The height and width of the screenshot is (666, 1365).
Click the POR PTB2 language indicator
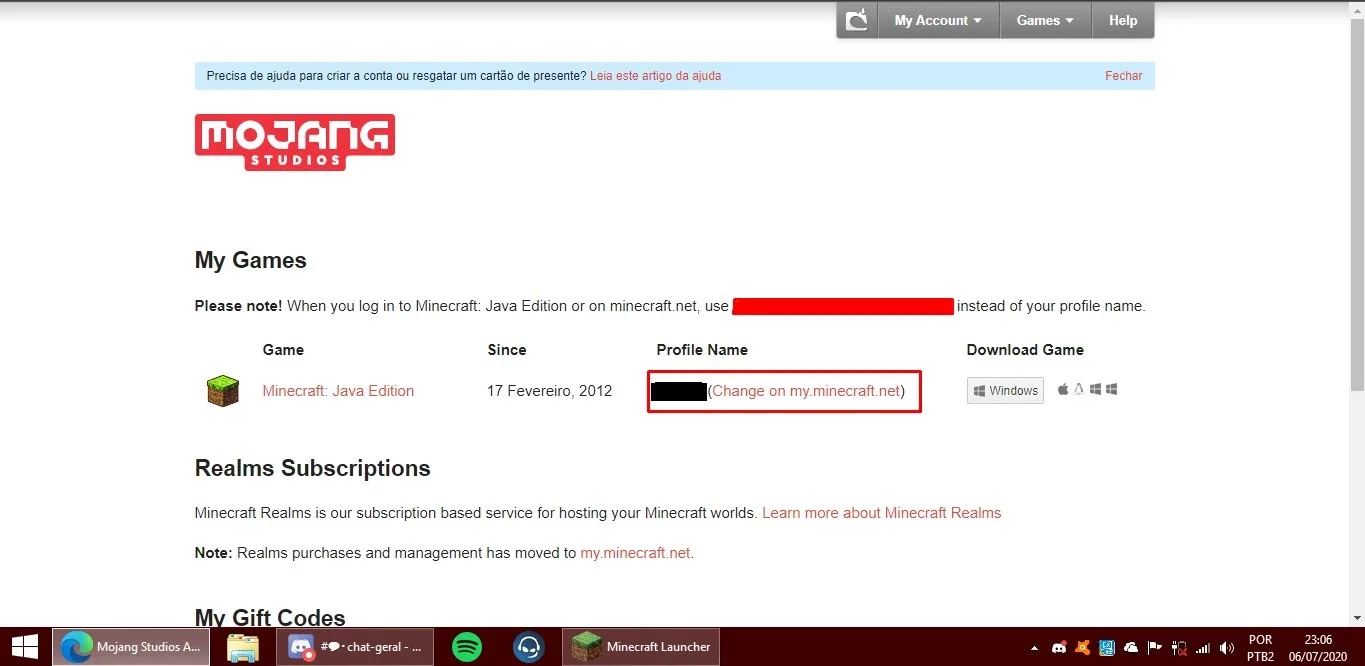tap(1261, 648)
